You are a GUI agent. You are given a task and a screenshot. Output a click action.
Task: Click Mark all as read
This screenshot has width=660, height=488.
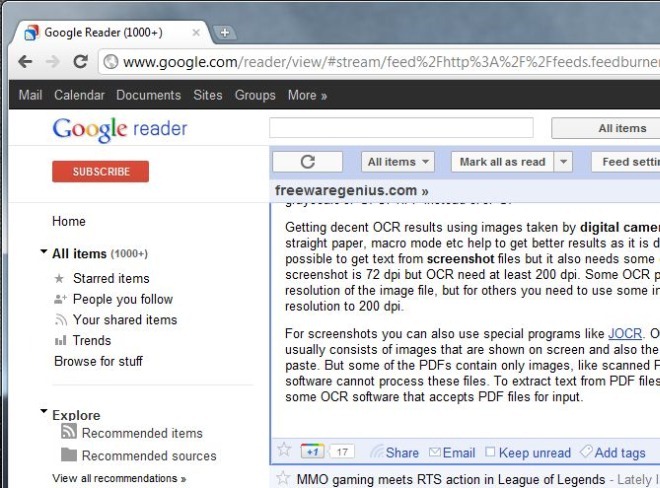(502, 162)
